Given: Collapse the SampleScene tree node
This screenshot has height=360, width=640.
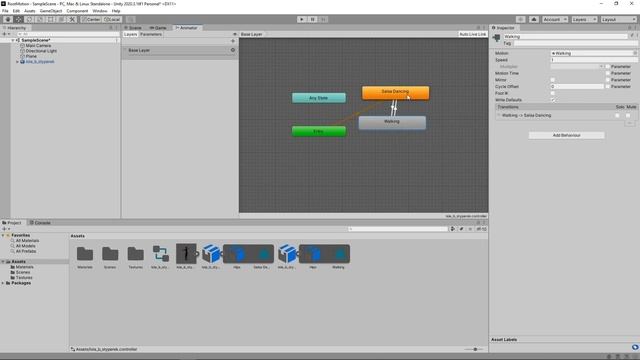Looking at the screenshot, I should click(13, 40).
